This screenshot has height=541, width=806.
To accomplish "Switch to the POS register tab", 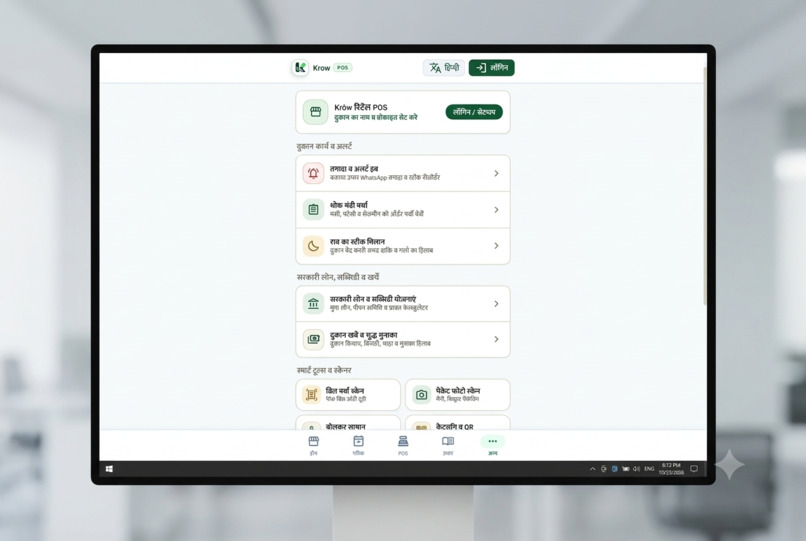I will [x=403, y=445].
